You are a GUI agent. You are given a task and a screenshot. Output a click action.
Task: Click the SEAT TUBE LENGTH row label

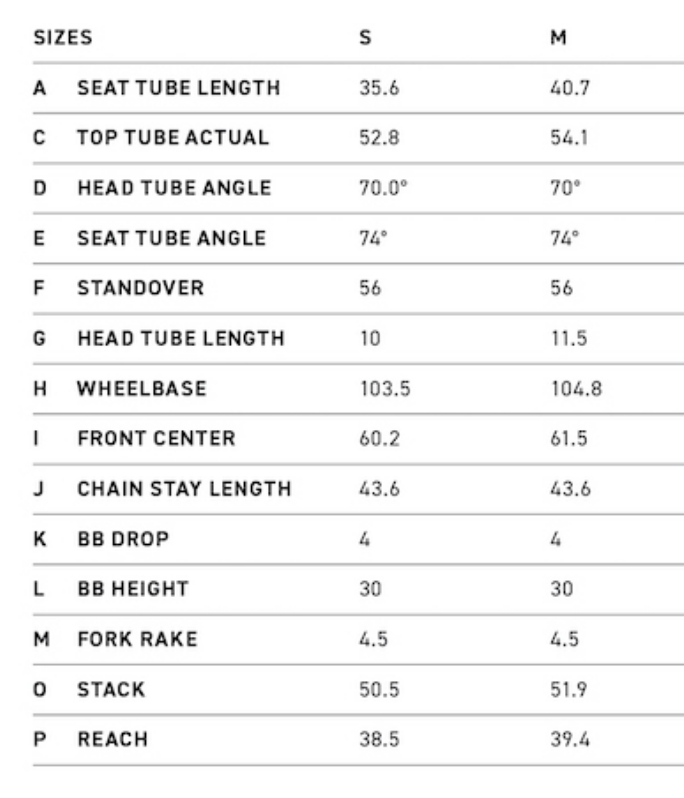pyautogui.click(x=179, y=88)
